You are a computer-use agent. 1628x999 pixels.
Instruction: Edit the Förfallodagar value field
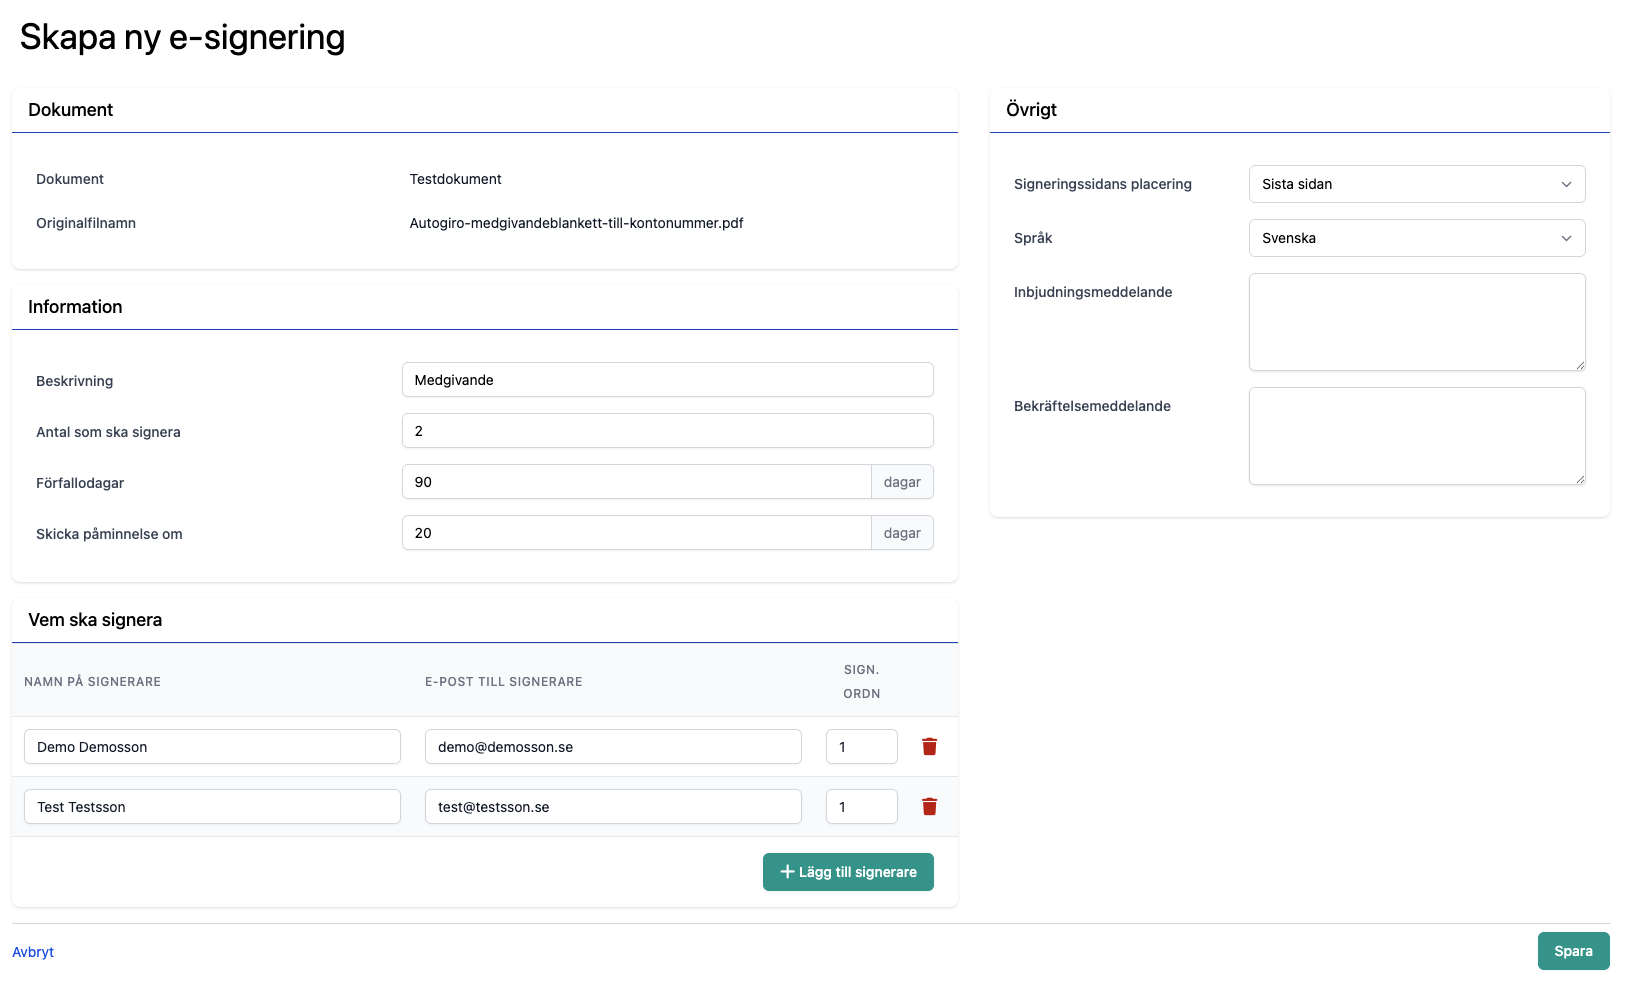click(636, 482)
